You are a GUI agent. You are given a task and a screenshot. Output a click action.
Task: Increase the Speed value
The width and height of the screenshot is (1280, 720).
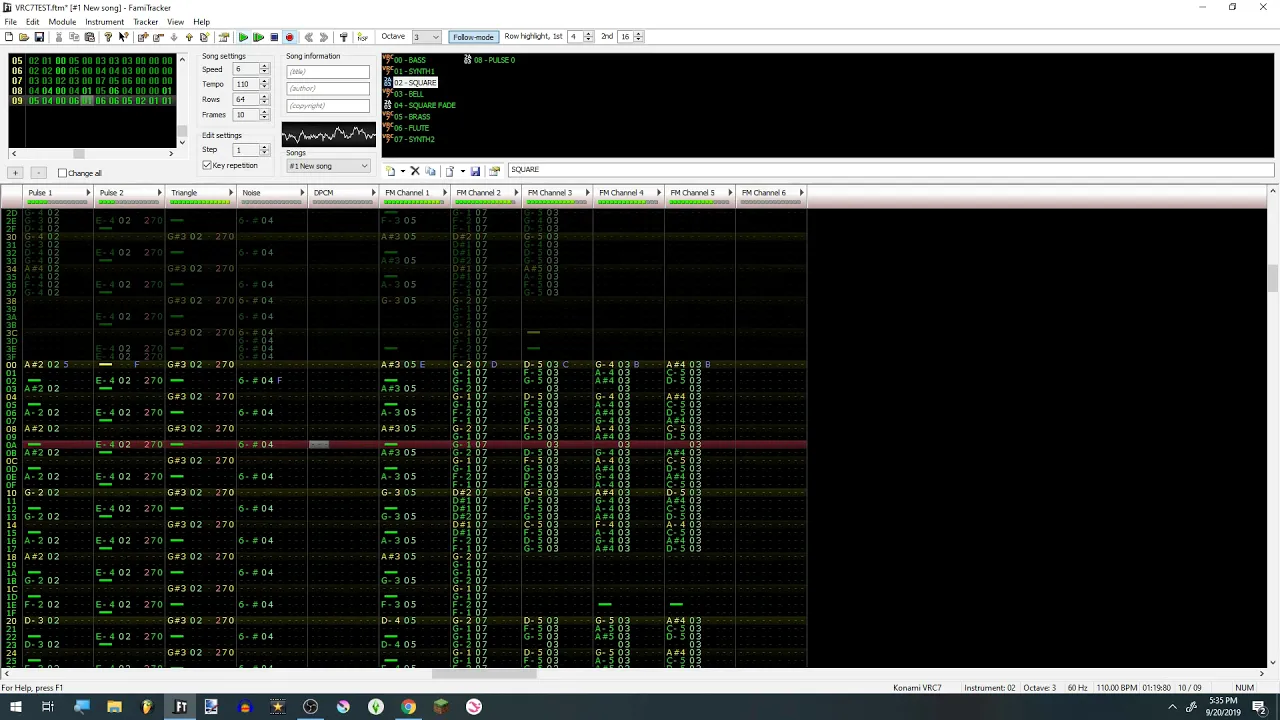coord(264,67)
